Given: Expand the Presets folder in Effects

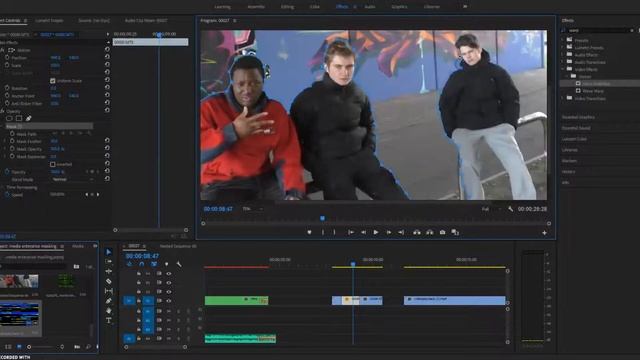Looking at the screenshot, I should pyautogui.click(x=563, y=40).
